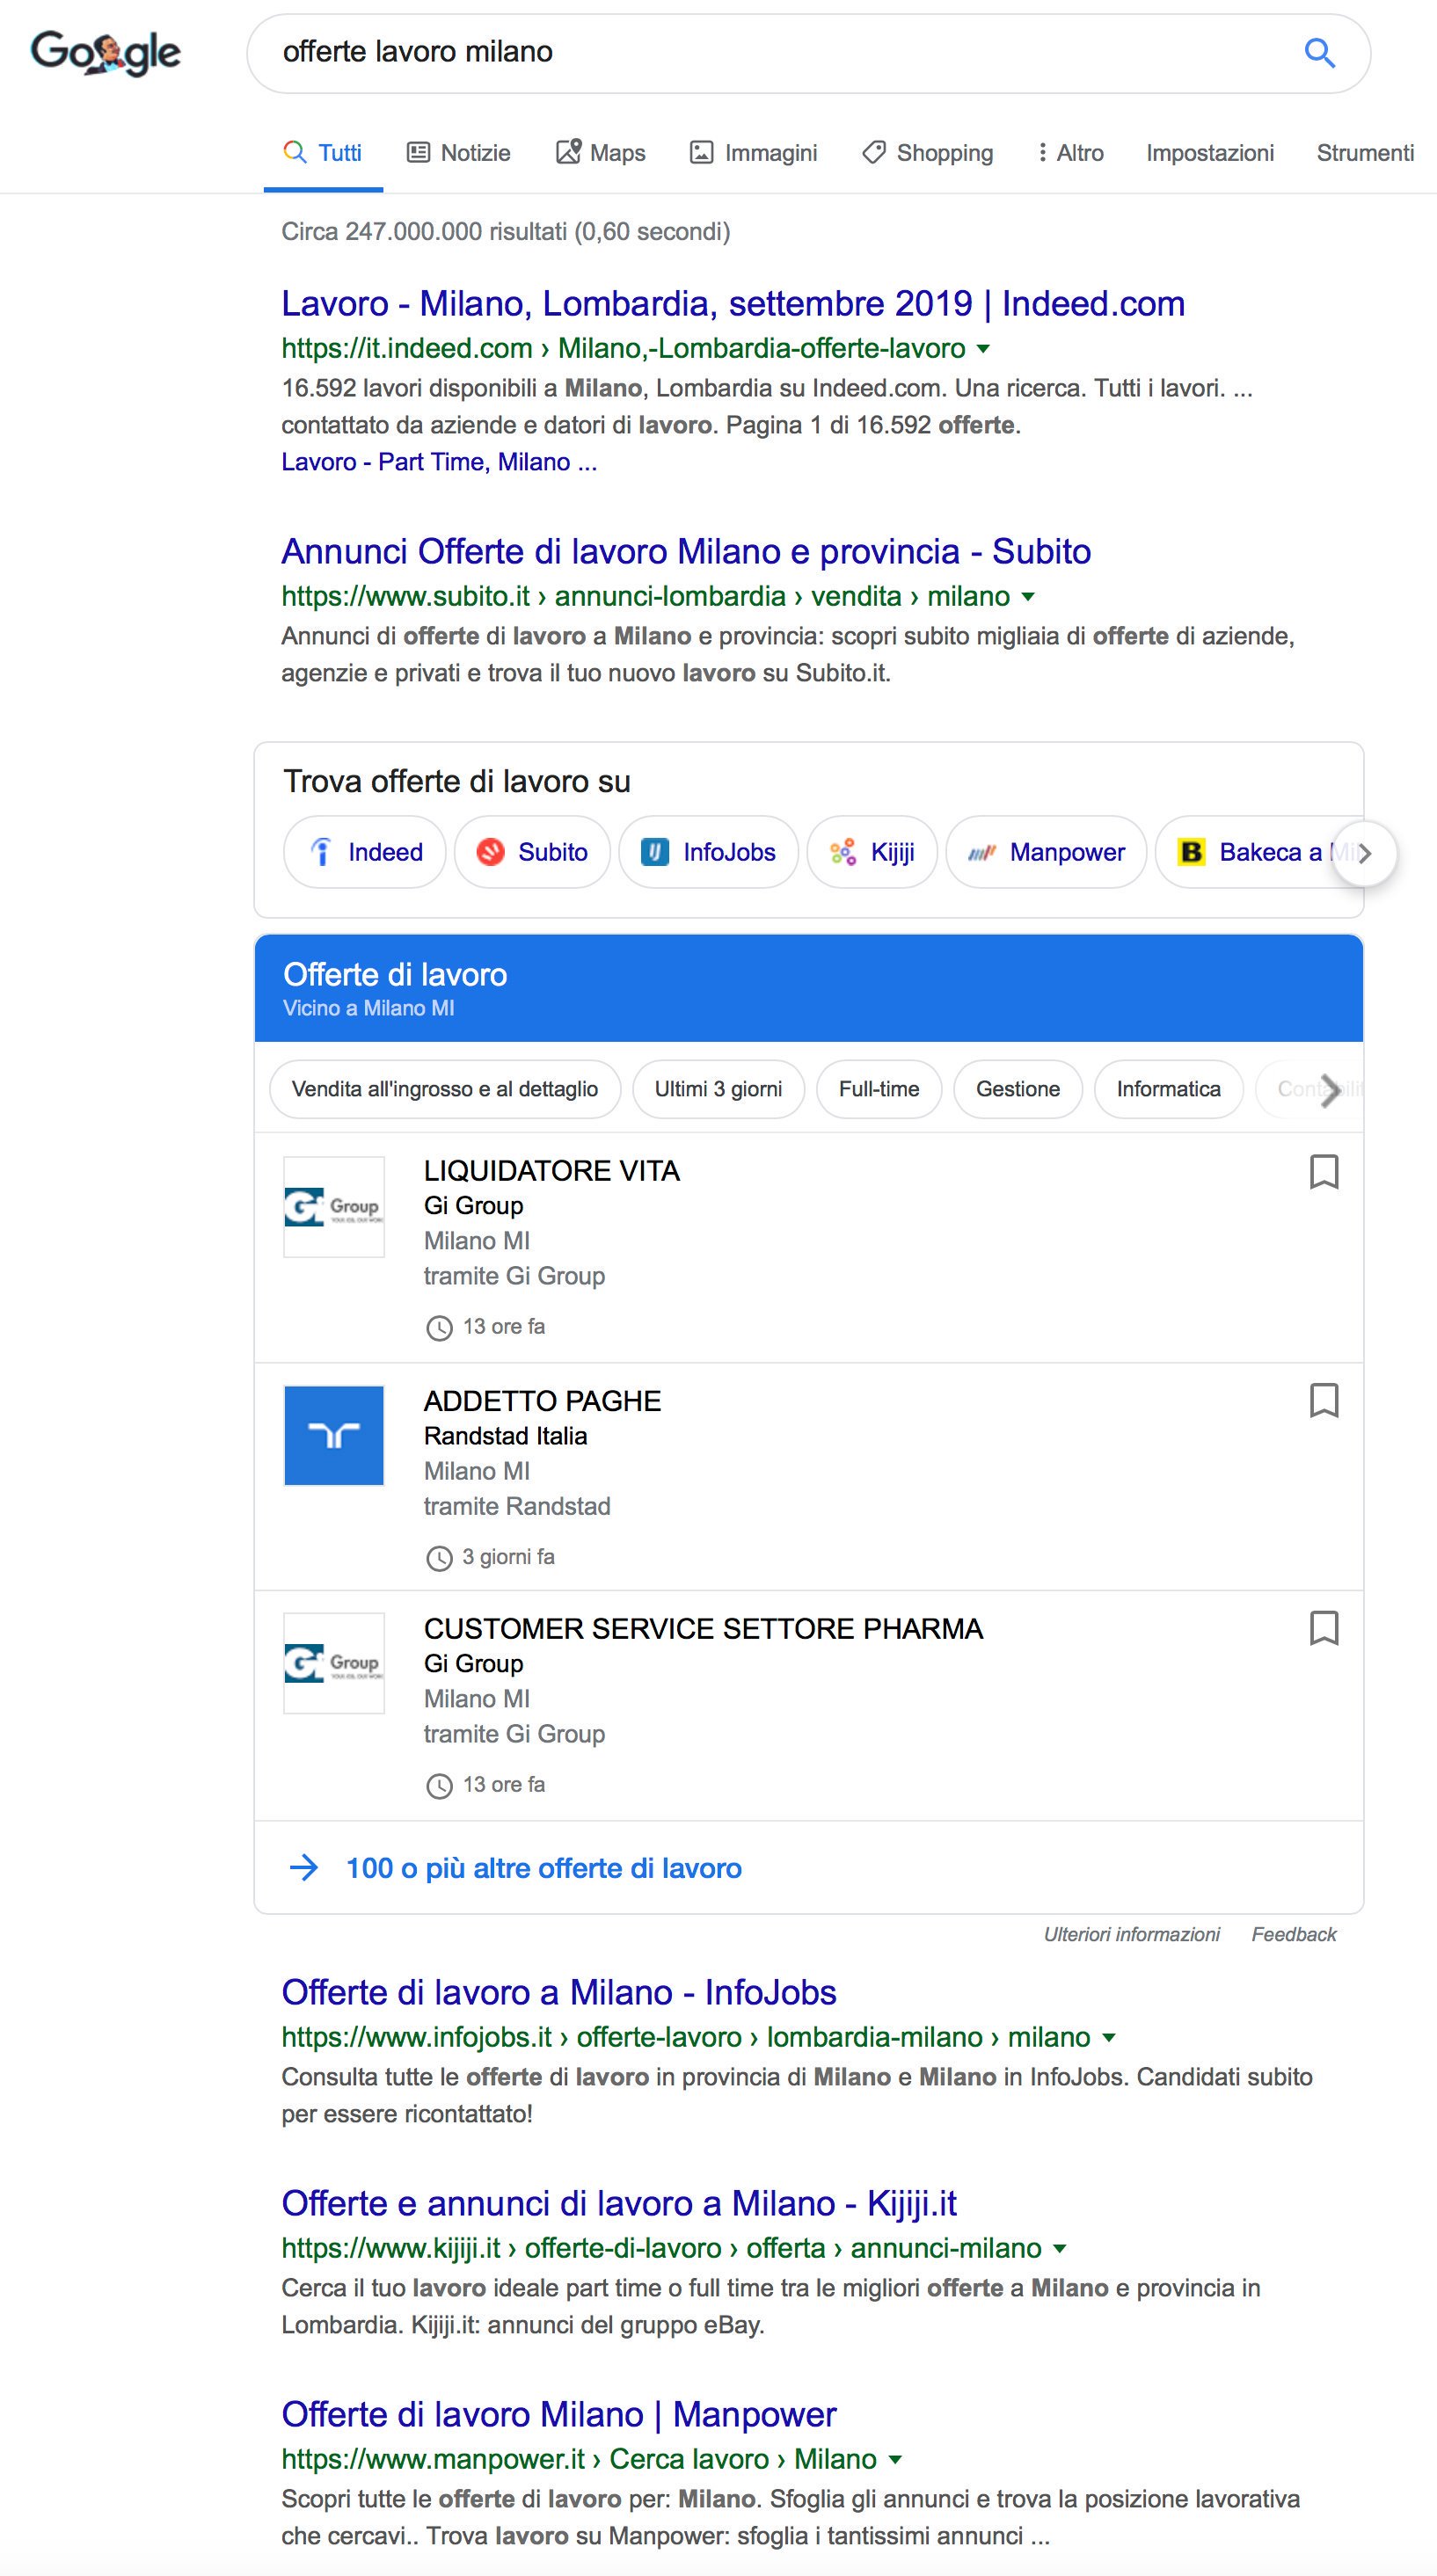Open the Altro menu

pos(1069,153)
